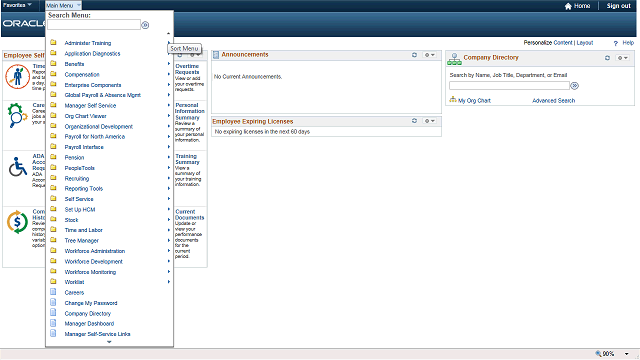Click the Help question mark icon

[616, 43]
